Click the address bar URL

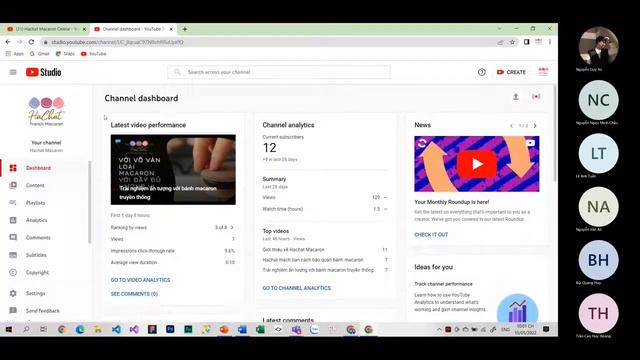118,42
